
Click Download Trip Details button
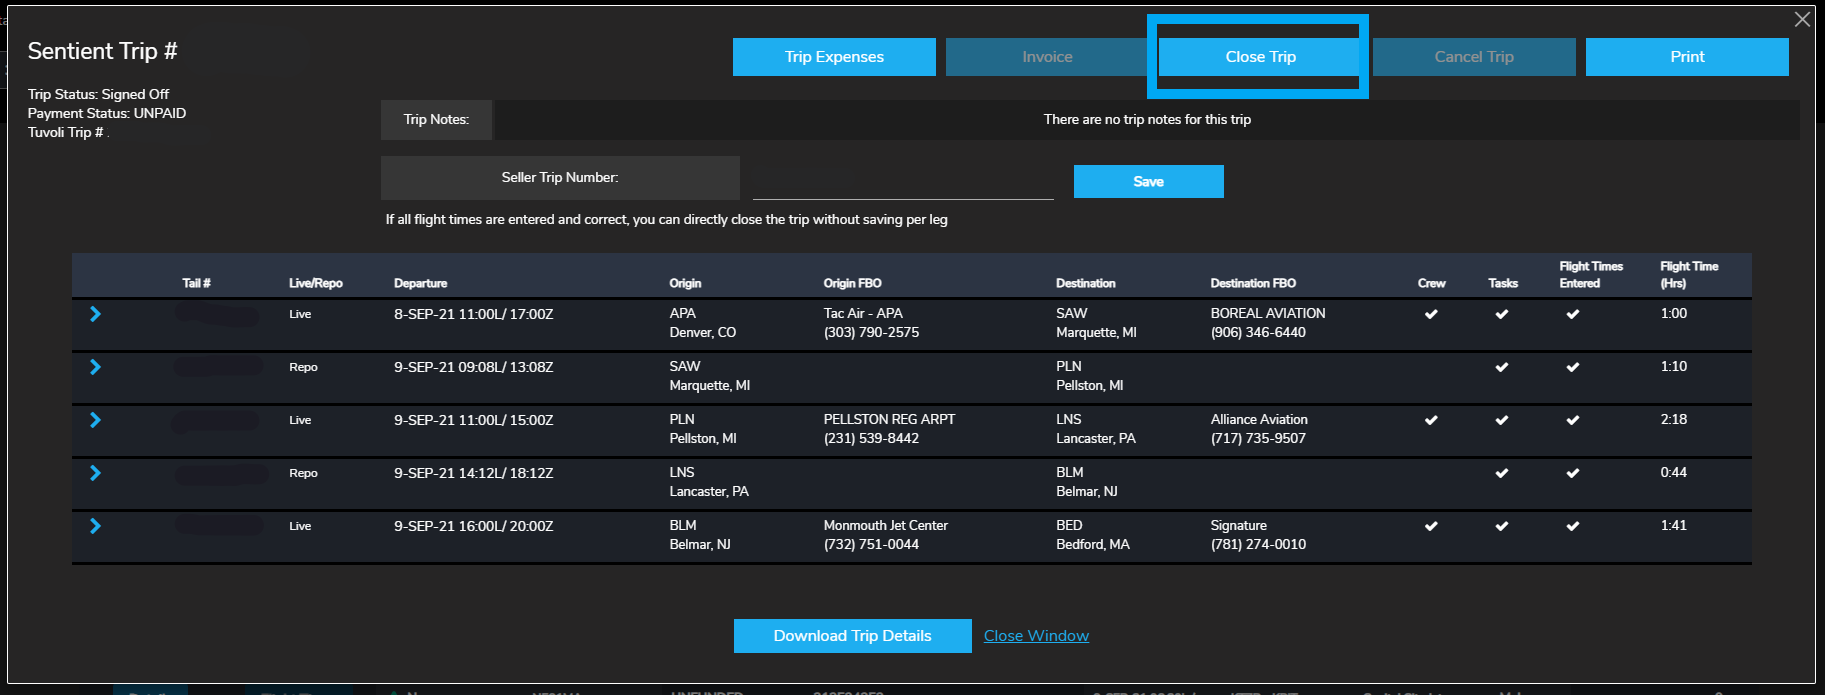tap(852, 636)
